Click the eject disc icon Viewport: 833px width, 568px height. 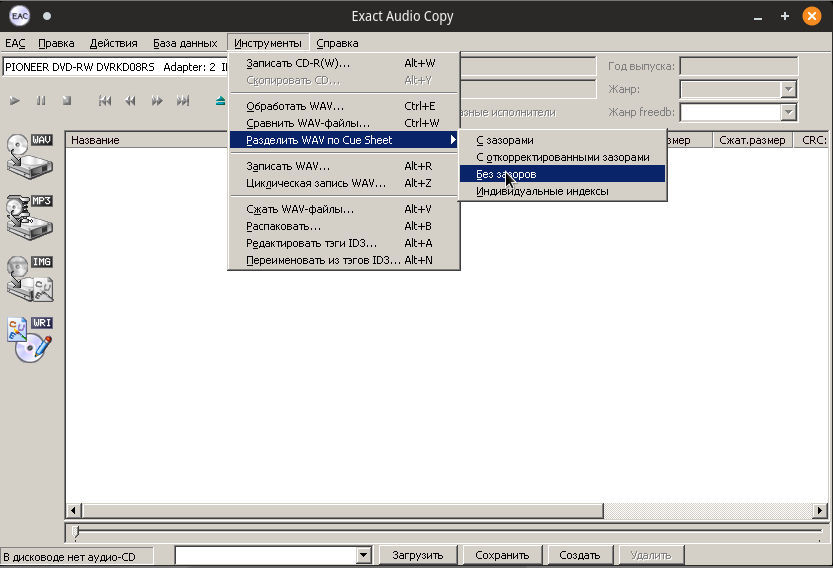click(x=220, y=100)
